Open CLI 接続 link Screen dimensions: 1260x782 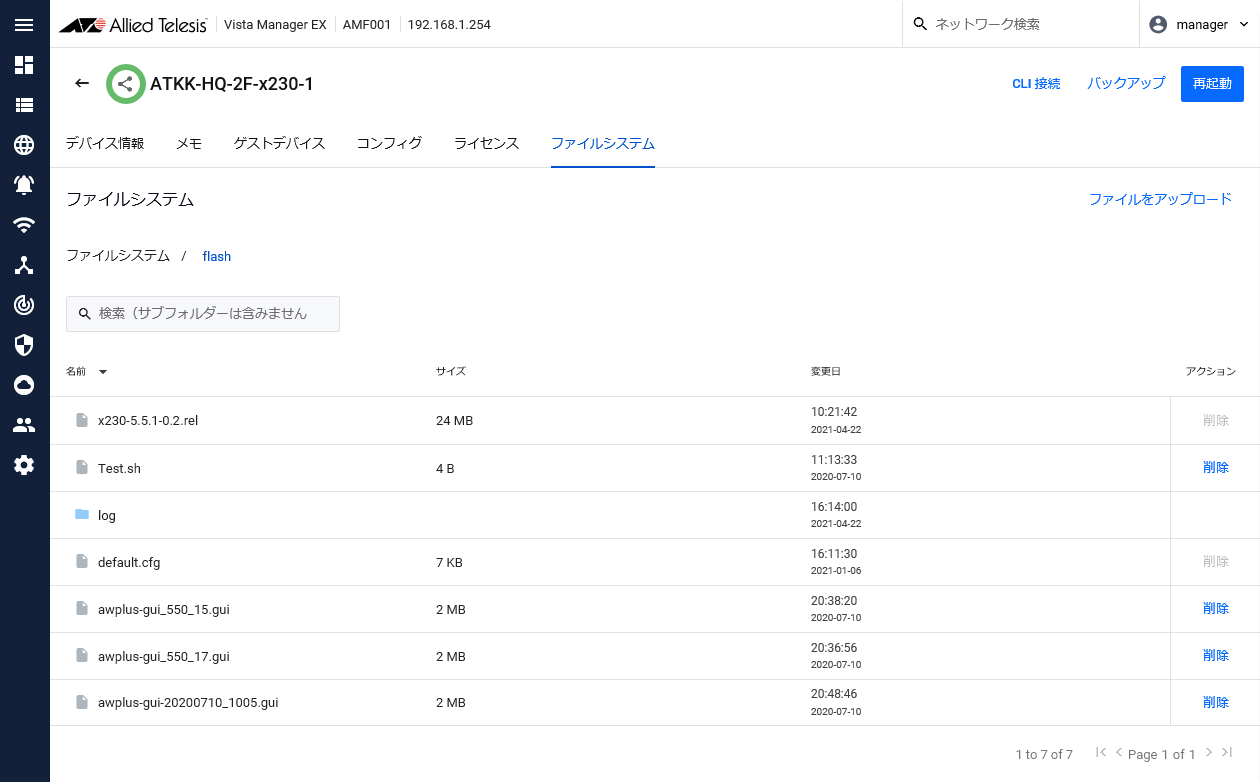pos(1036,84)
